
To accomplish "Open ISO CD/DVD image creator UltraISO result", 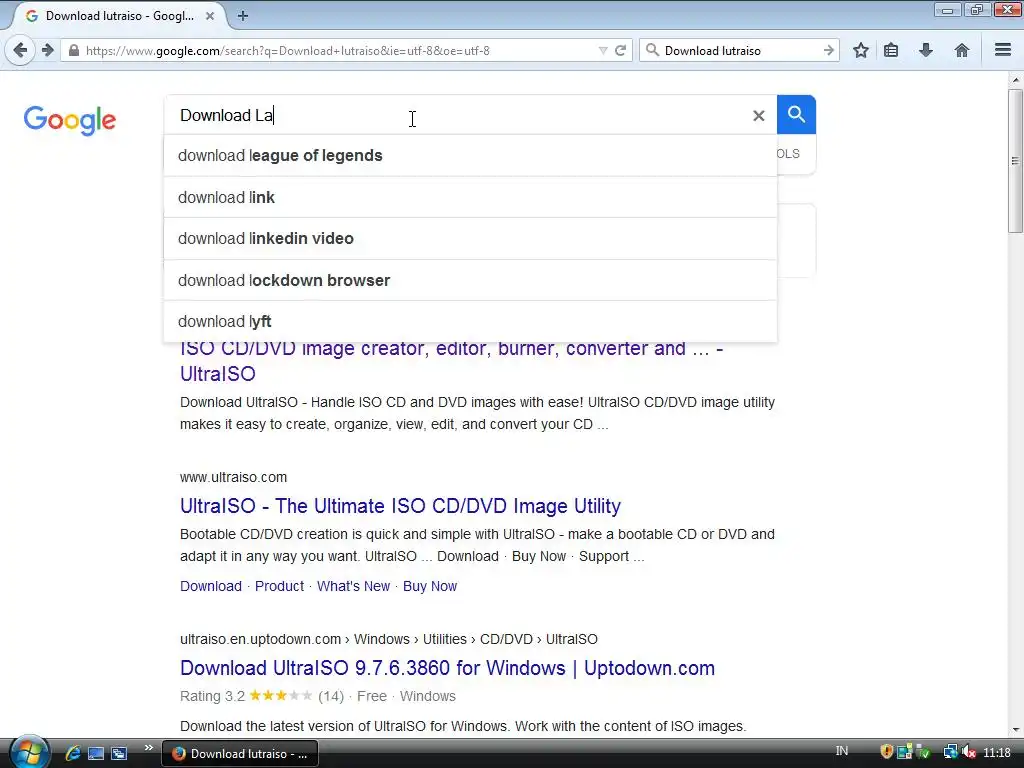I will pyautogui.click(x=451, y=361).
